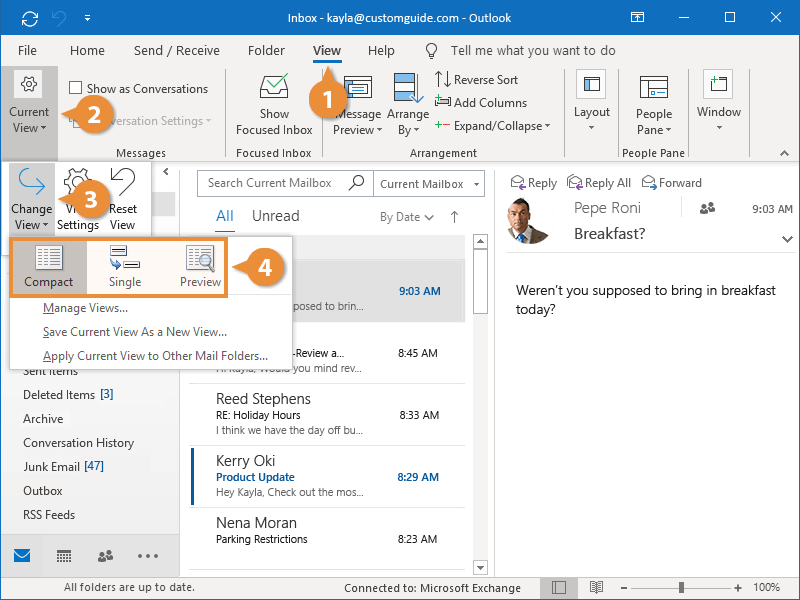Select the View ribbon tab
The image size is (800, 600).
[x=327, y=51]
